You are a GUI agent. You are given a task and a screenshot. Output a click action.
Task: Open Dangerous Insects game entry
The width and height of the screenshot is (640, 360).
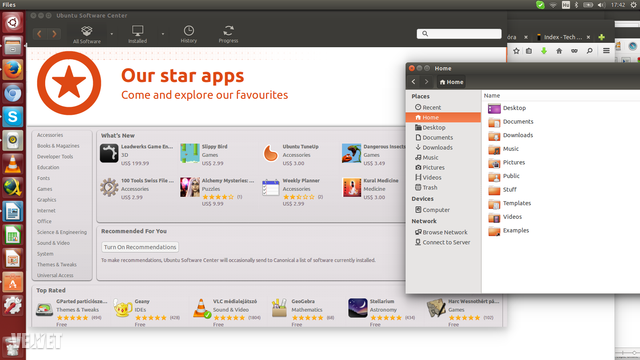coord(373,154)
